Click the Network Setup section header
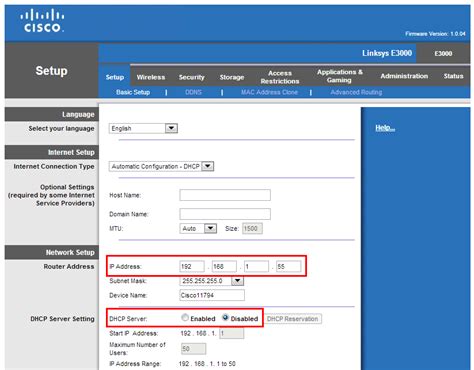The image size is (474, 370). (52, 252)
